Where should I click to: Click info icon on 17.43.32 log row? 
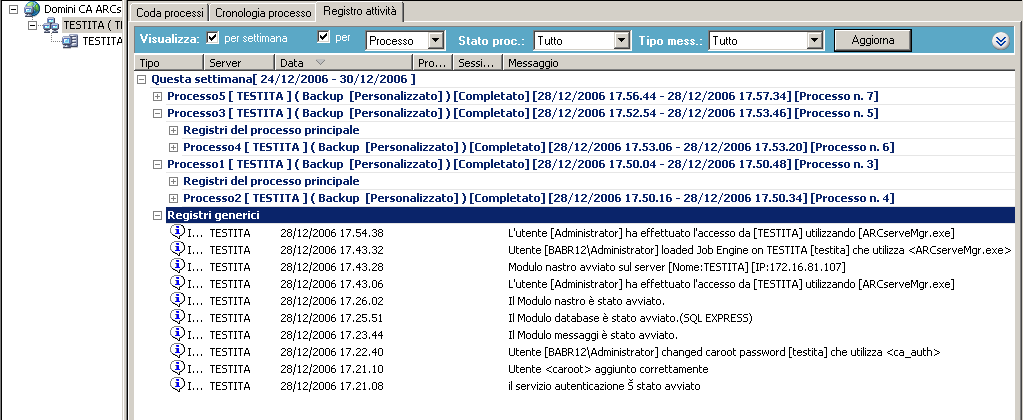point(178,249)
